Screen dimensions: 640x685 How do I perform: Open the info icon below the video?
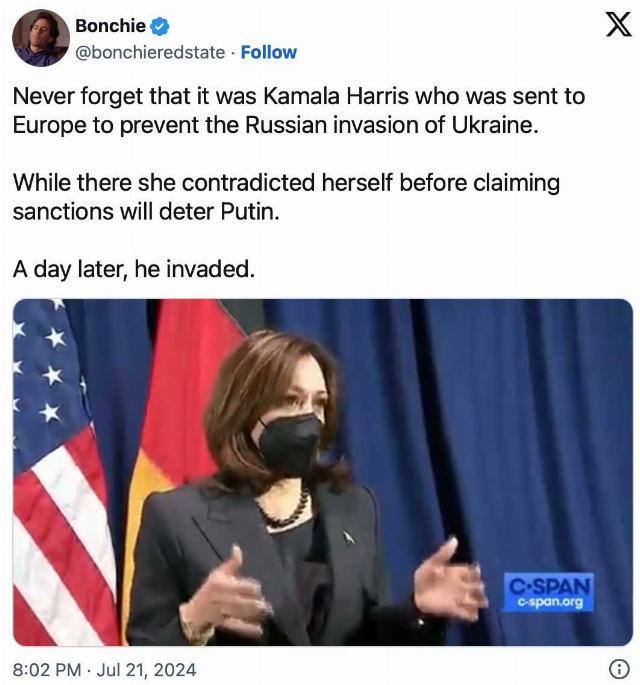pos(619,669)
